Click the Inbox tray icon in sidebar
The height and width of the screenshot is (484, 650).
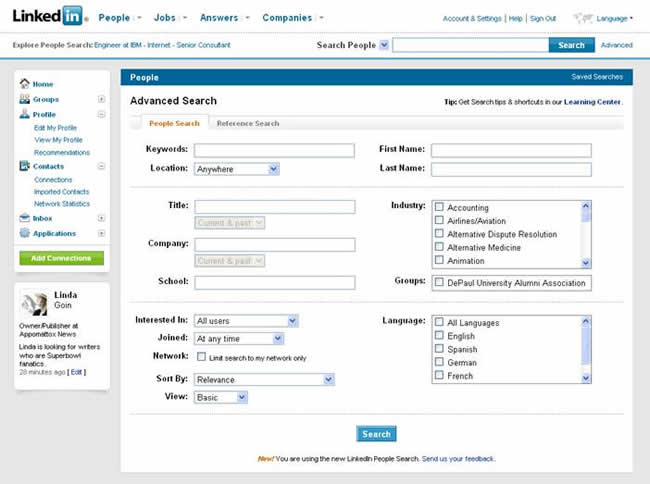24,218
